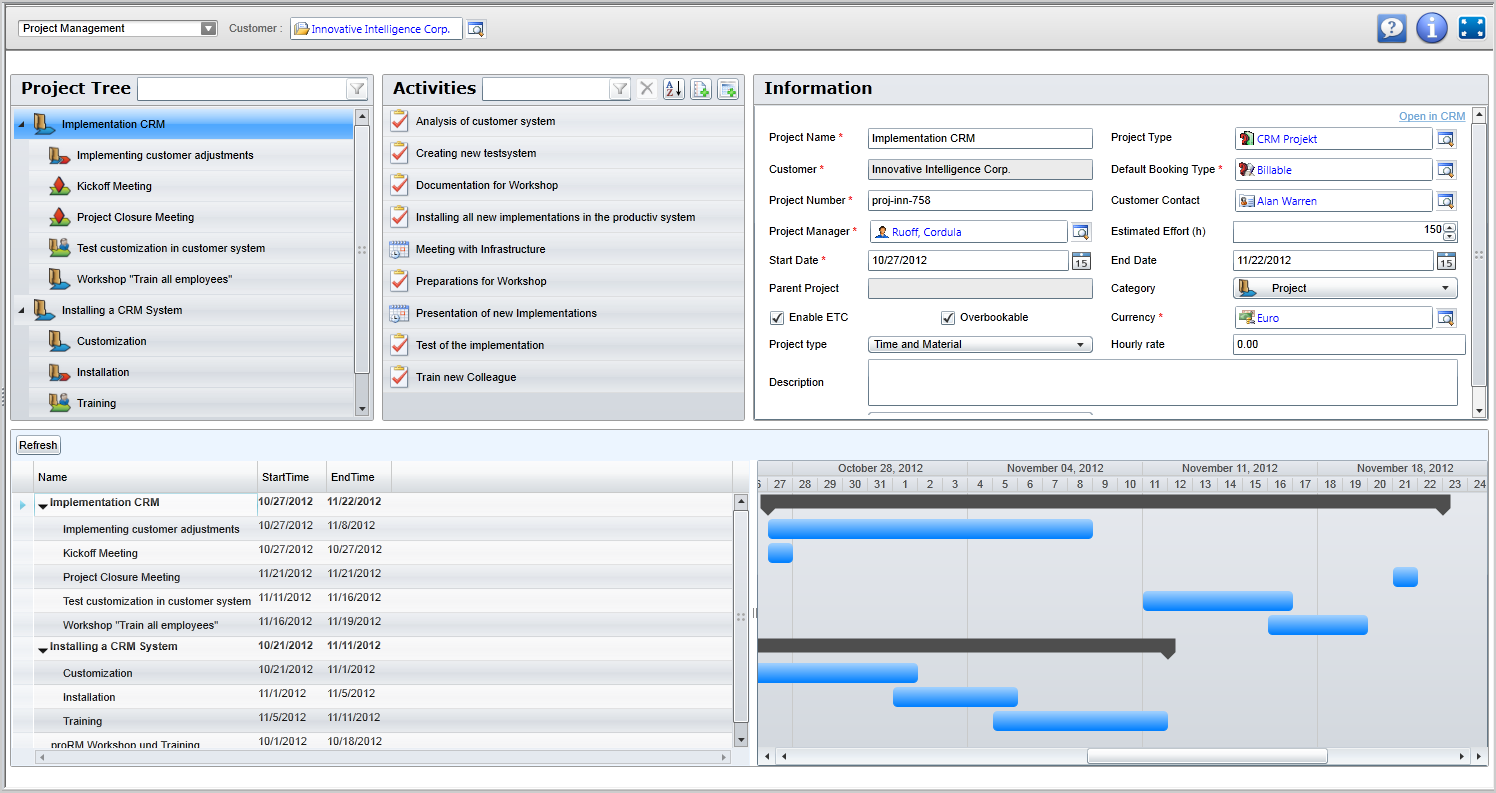Click the Ruoff, Cordula manager link

coord(927,232)
